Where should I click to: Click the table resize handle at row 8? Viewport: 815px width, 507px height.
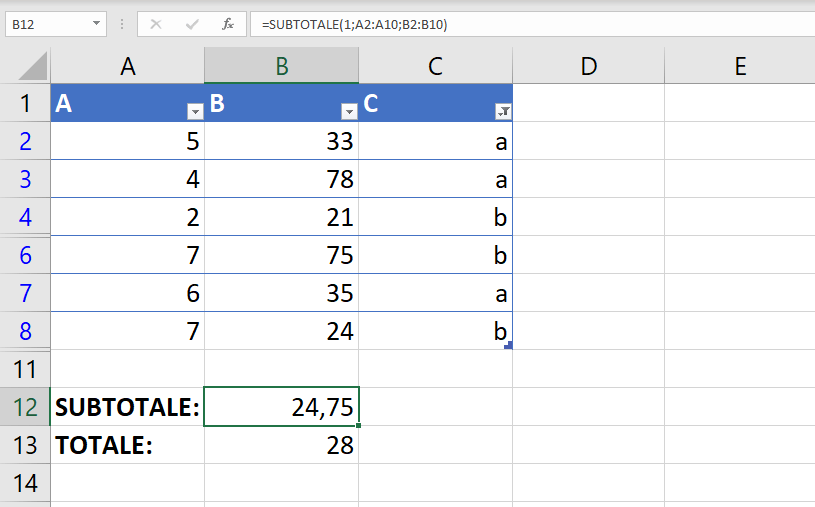point(509,345)
